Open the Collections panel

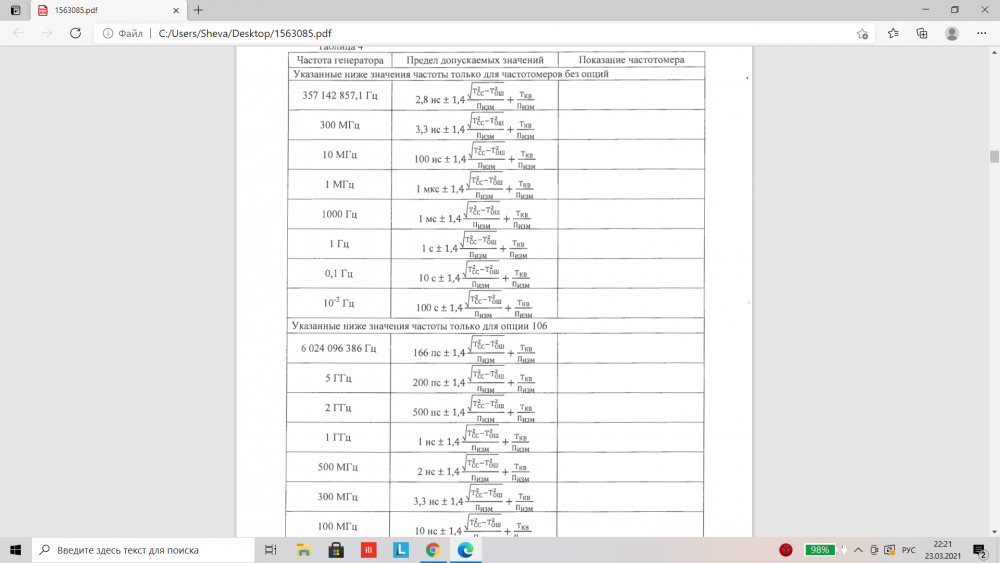click(922, 33)
